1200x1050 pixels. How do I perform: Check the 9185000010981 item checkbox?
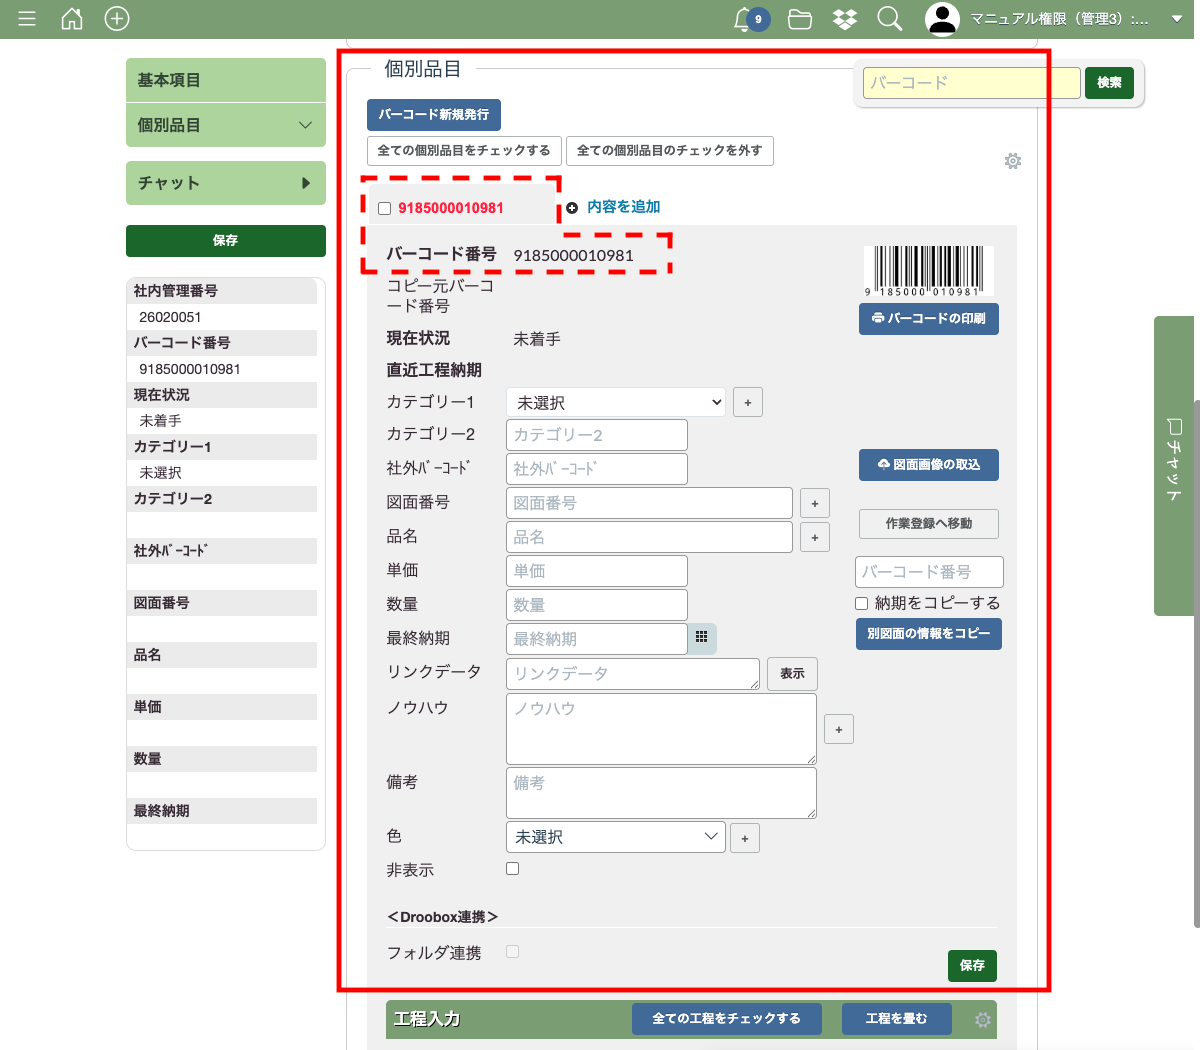[x=384, y=209]
